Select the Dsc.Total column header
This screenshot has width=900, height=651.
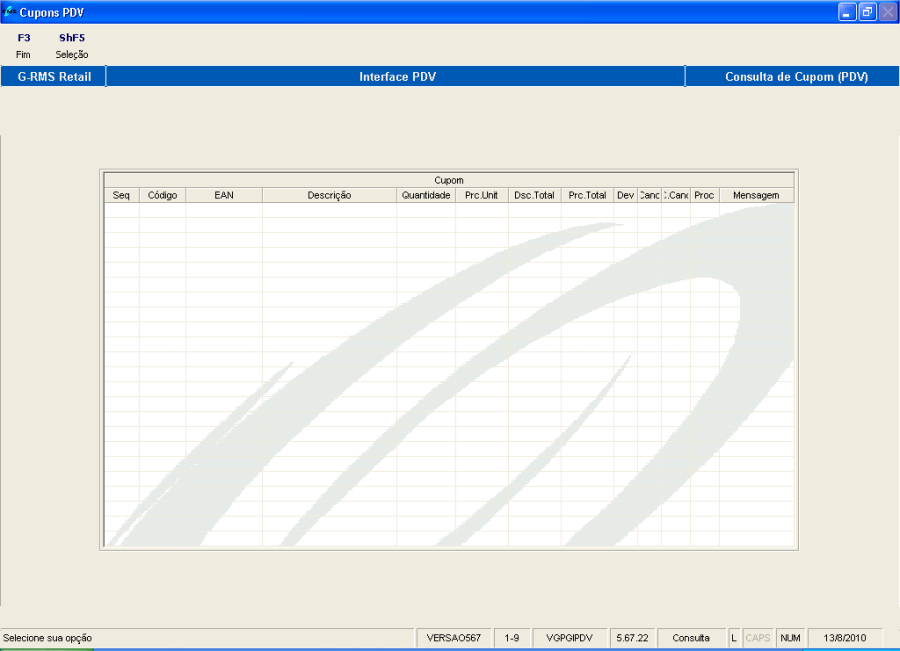click(534, 195)
